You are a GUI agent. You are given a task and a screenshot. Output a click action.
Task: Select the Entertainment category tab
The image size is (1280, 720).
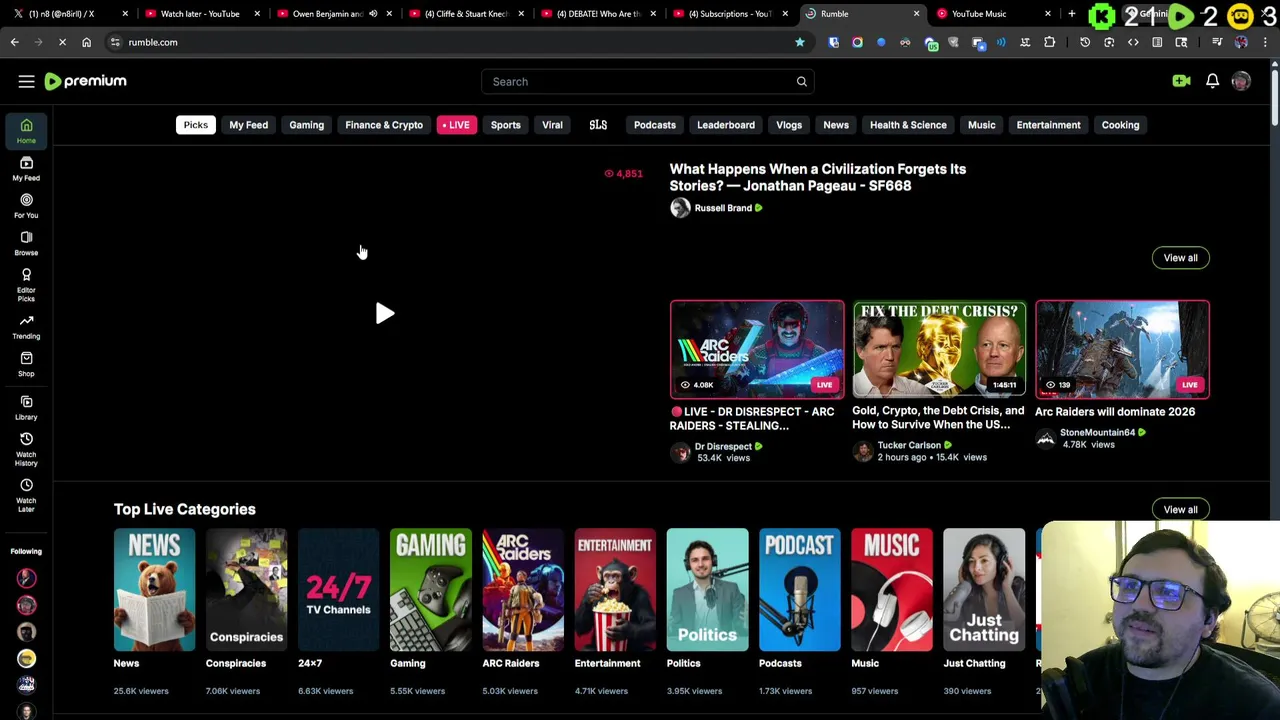point(1048,125)
